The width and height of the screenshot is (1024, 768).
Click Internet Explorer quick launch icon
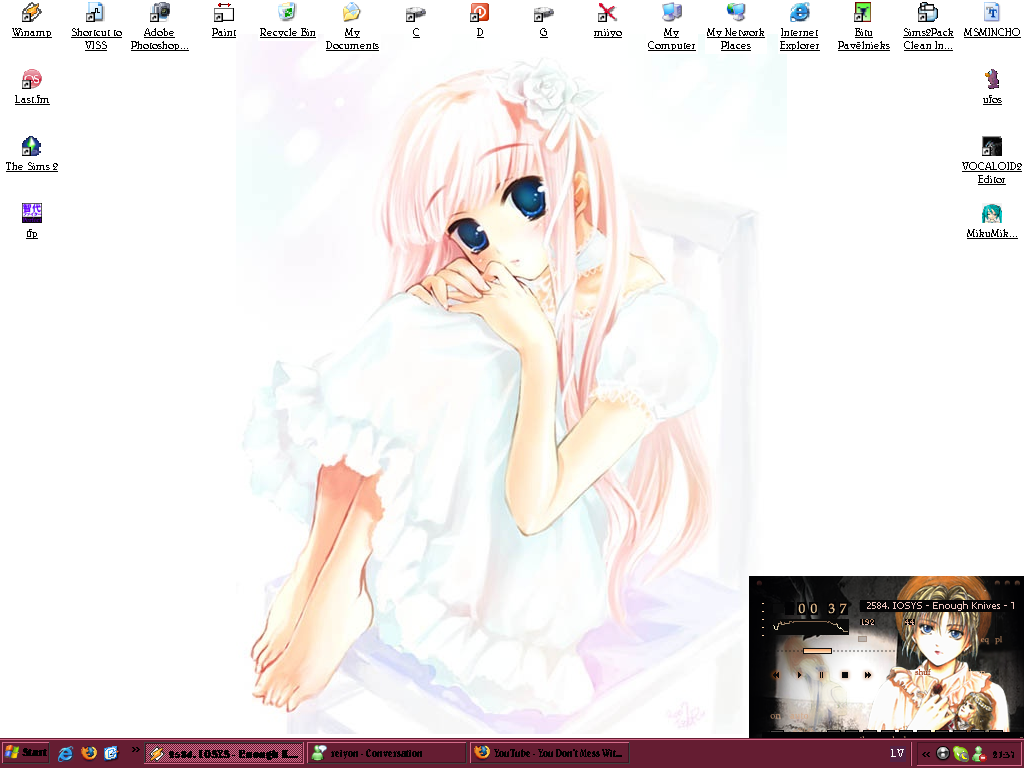click(65, 753)
